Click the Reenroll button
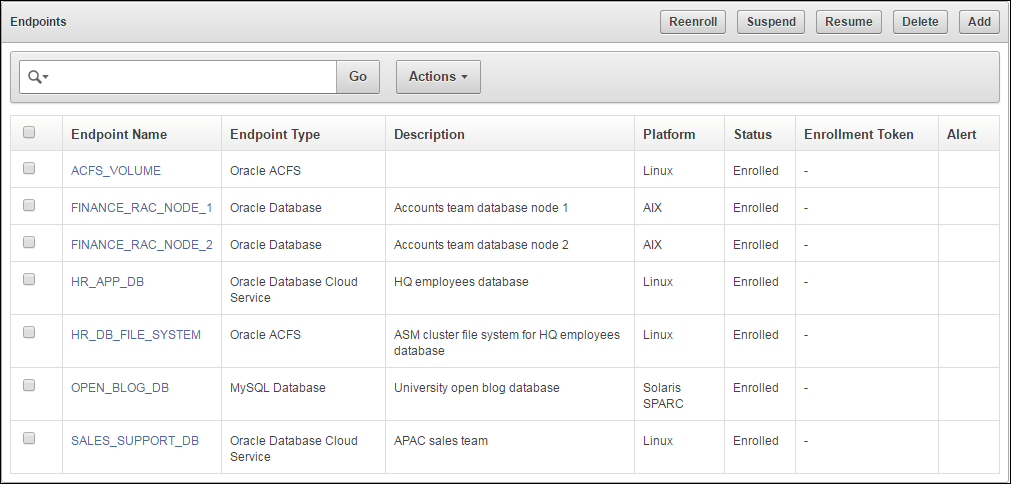 point(693,22)
